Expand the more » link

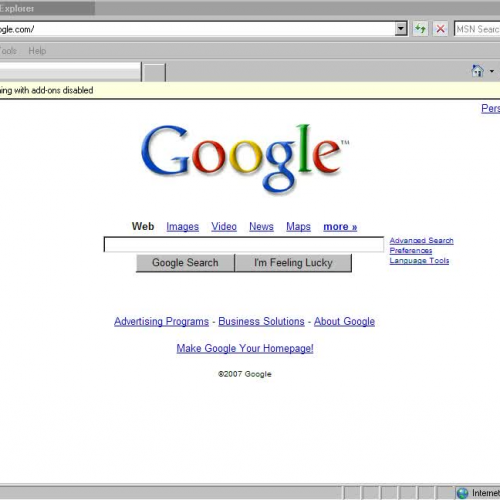340,227
